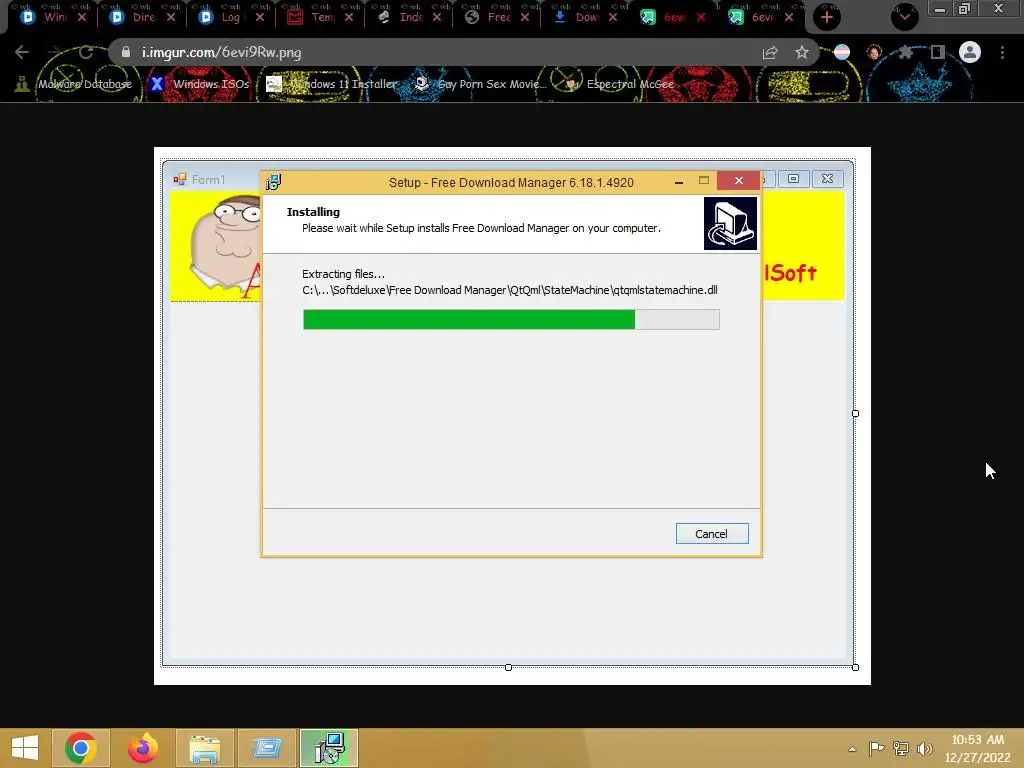The width and height of the screenshot is (1024, 768).
Task: Click the installer computer graphic
Action: click(x=730, y=223)
